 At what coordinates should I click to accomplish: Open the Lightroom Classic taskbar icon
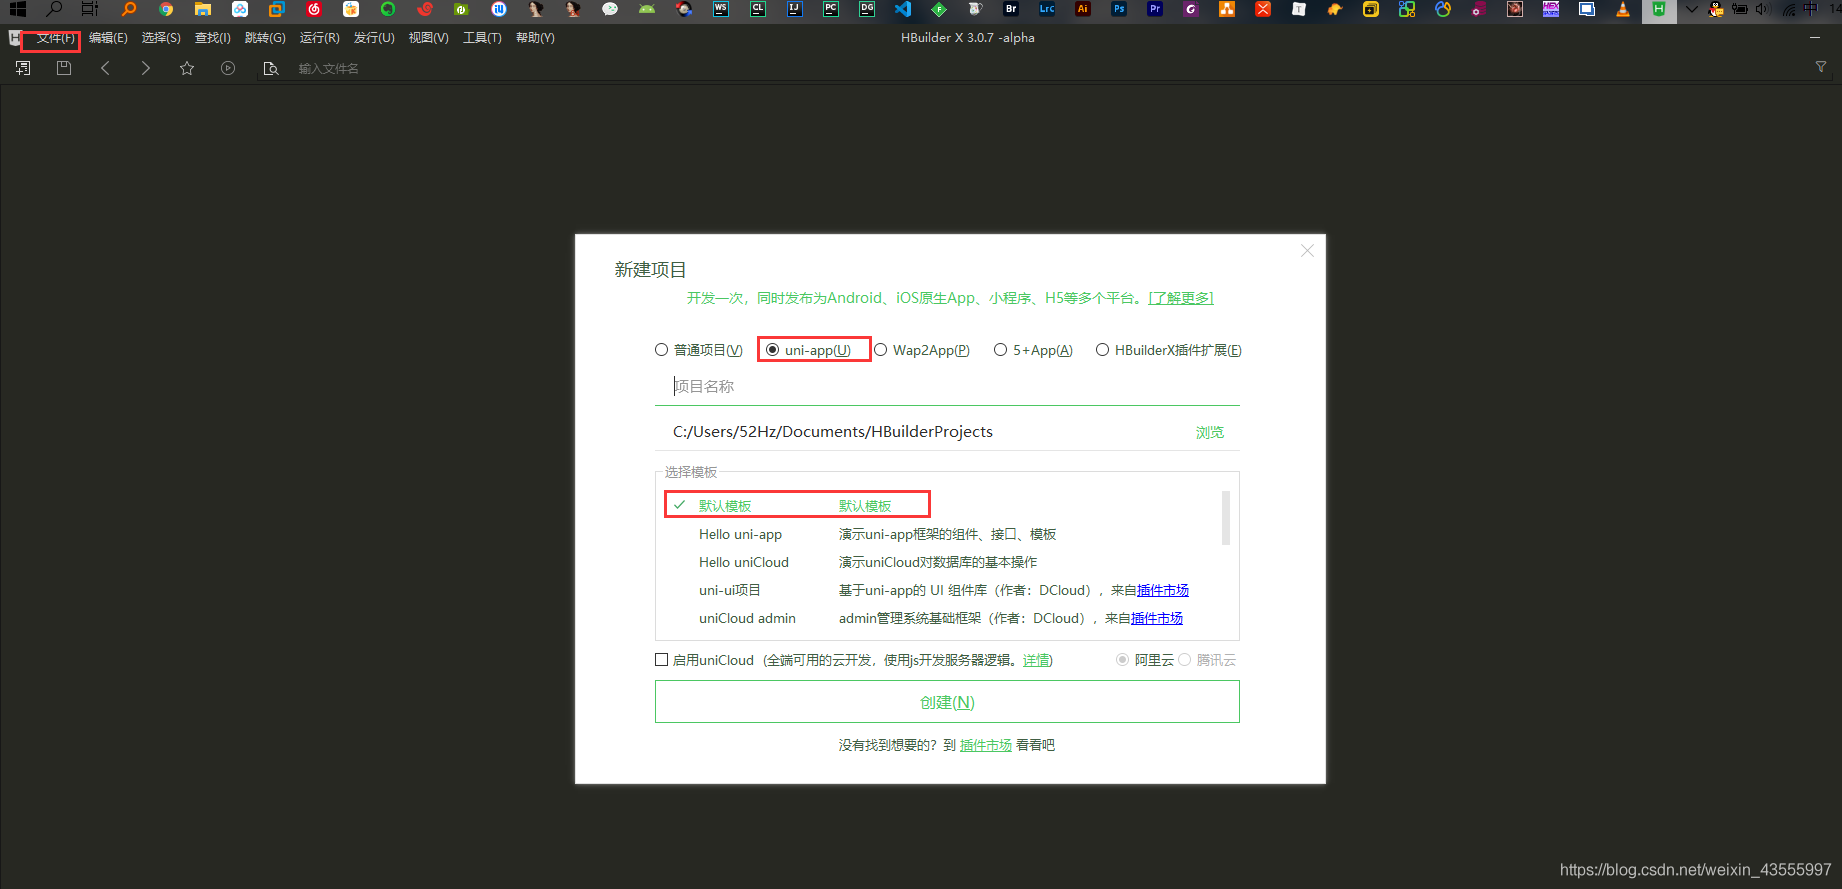tap(1047, 9)
